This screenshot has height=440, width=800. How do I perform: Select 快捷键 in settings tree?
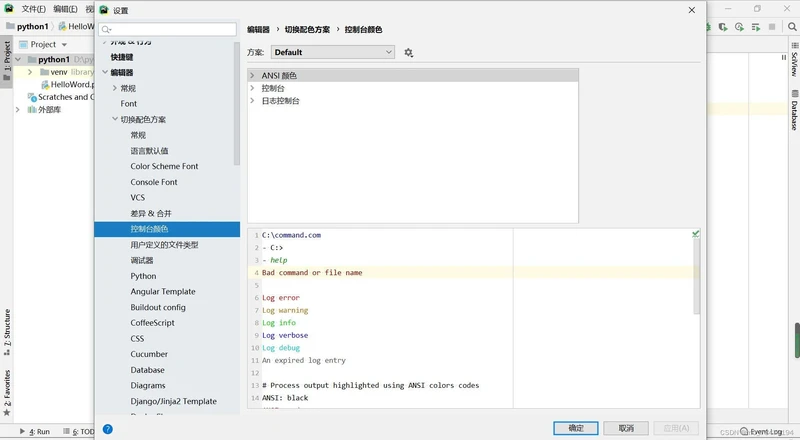(122, 57)
